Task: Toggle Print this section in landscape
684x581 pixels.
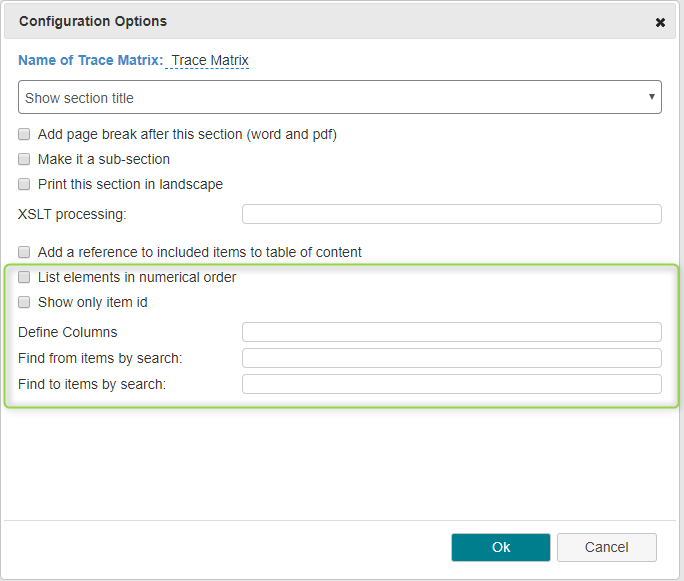Action: pos(24,184)
